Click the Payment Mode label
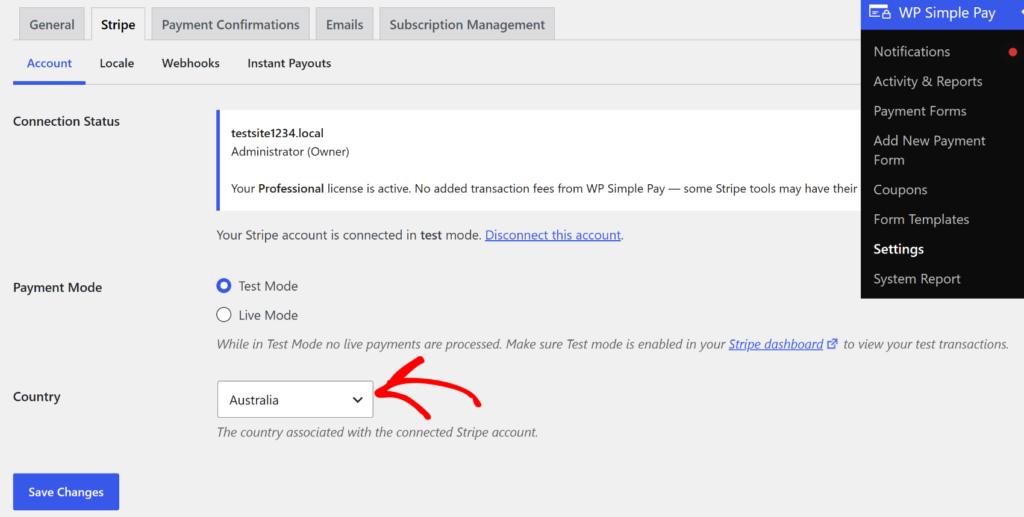 [x=57, y=287]
